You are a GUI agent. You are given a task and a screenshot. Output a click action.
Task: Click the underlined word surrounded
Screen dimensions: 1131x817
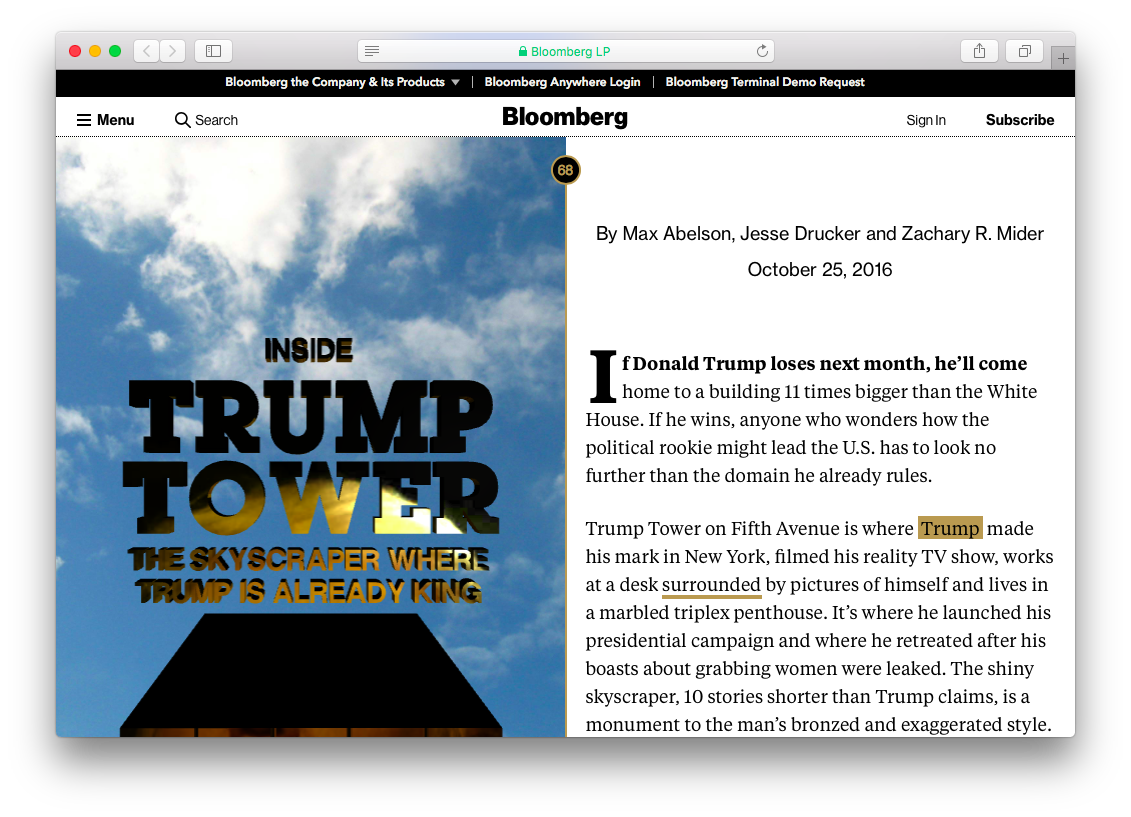pos(711,585)
